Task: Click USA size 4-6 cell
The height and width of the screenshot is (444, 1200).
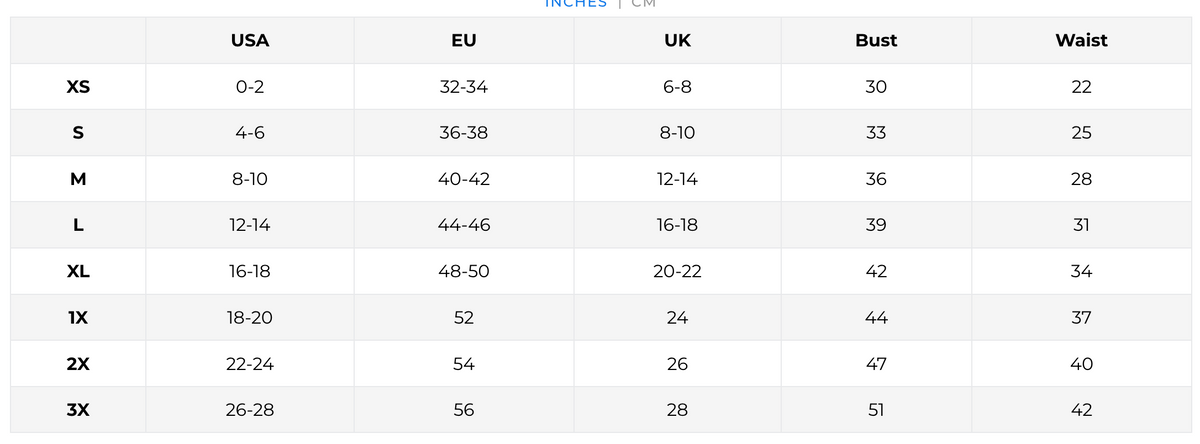Action: (x=250, y=133)
